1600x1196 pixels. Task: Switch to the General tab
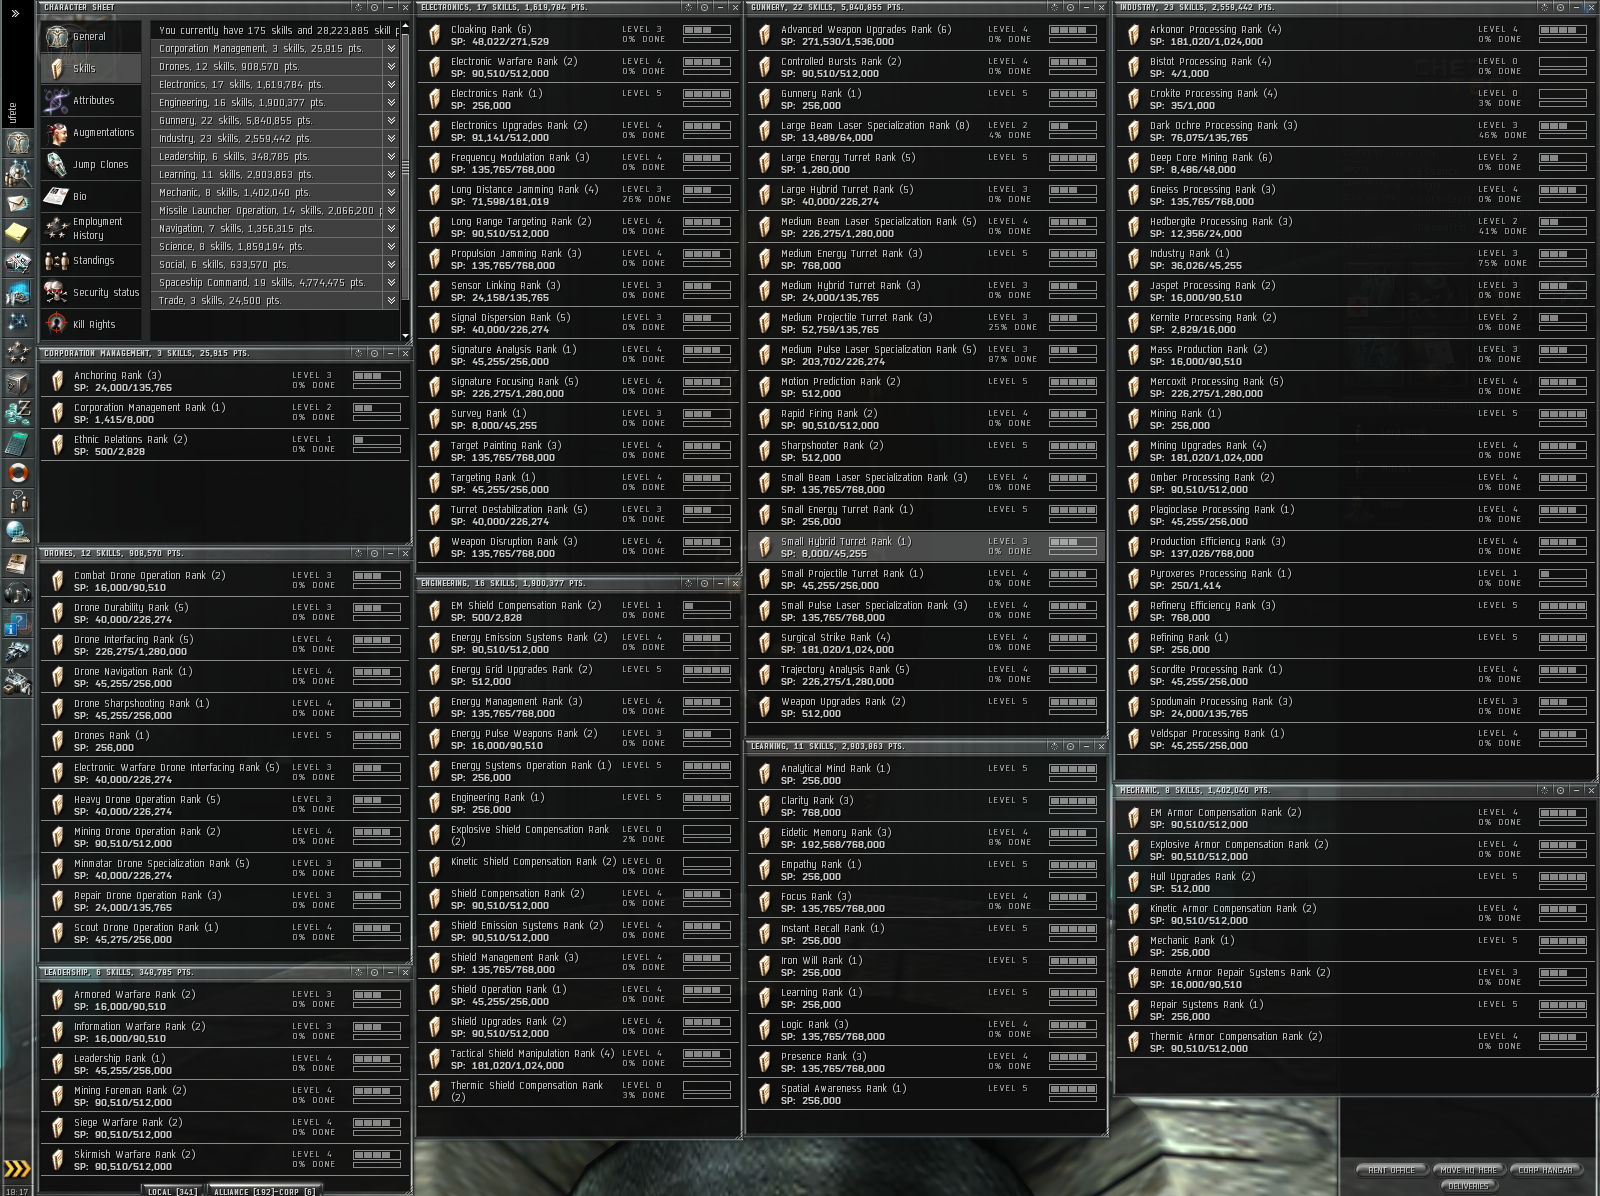coord(92,37)
